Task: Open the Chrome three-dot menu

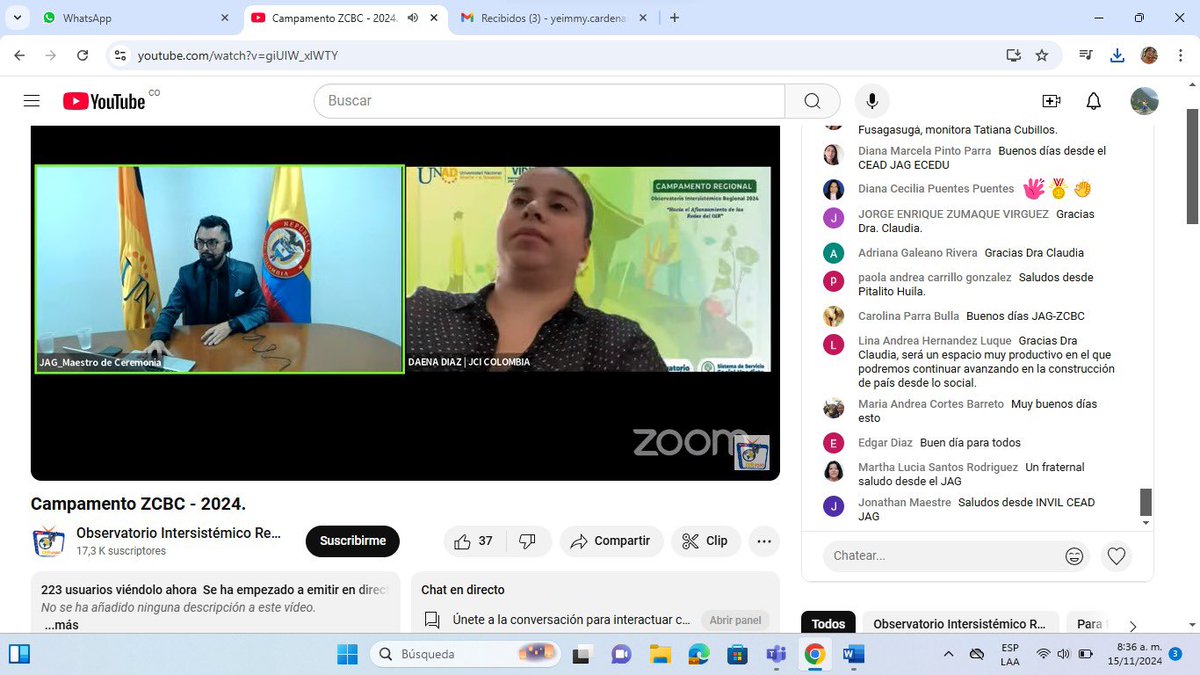Action: tap(1179, 55)
